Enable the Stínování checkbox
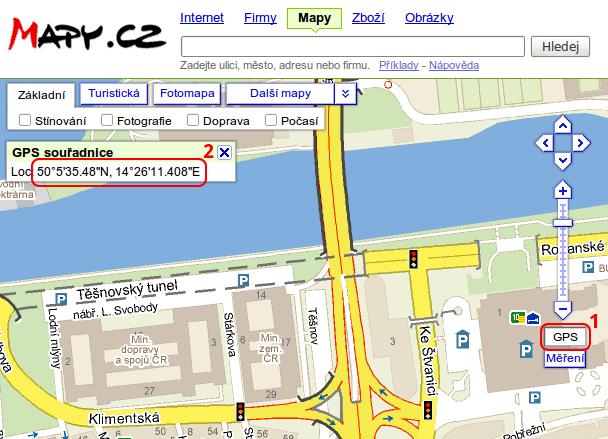The image size is (608, 439). [x=25, y=120]
